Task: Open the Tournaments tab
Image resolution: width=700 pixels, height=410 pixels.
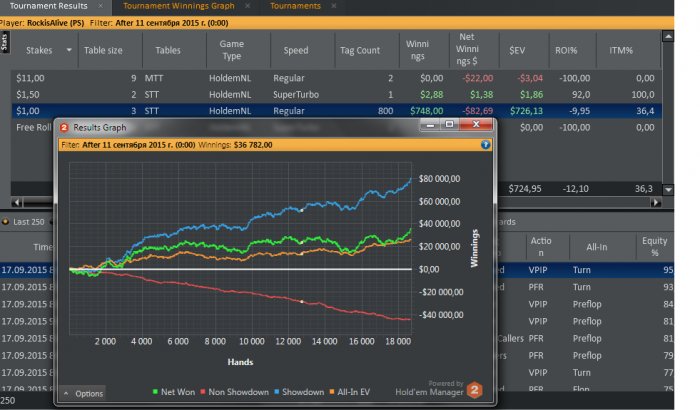Action: click(295, 6)
